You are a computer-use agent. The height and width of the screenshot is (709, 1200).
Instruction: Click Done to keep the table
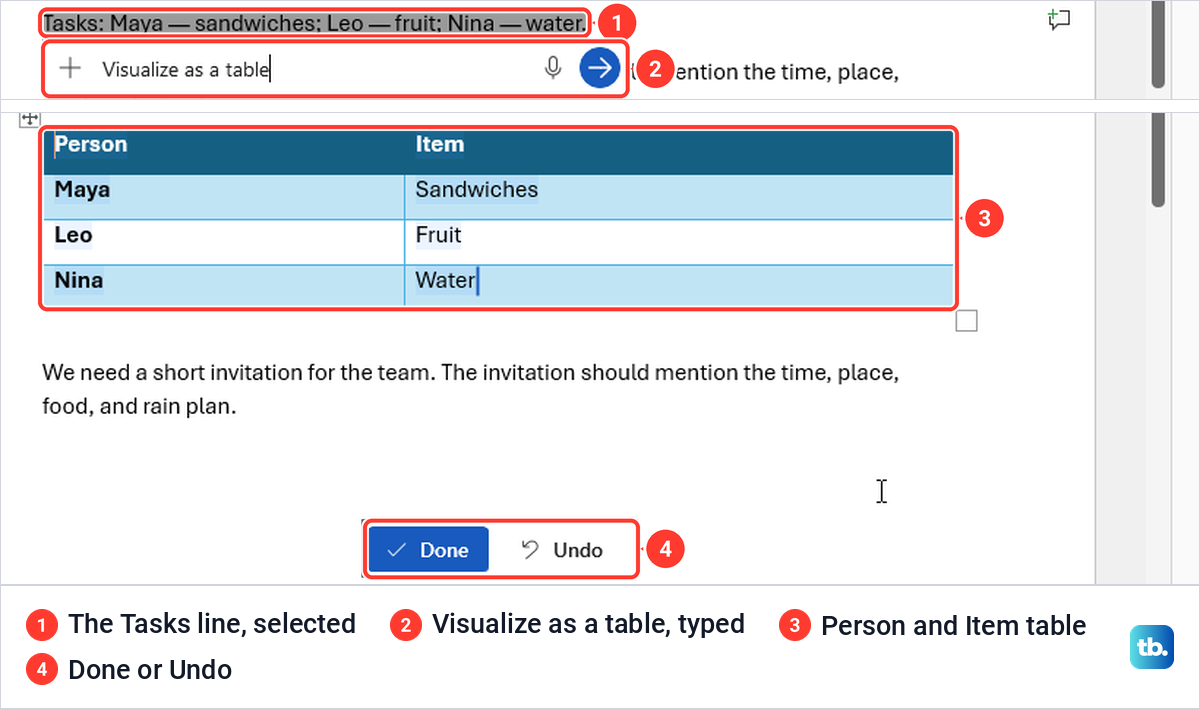point(428,550)
